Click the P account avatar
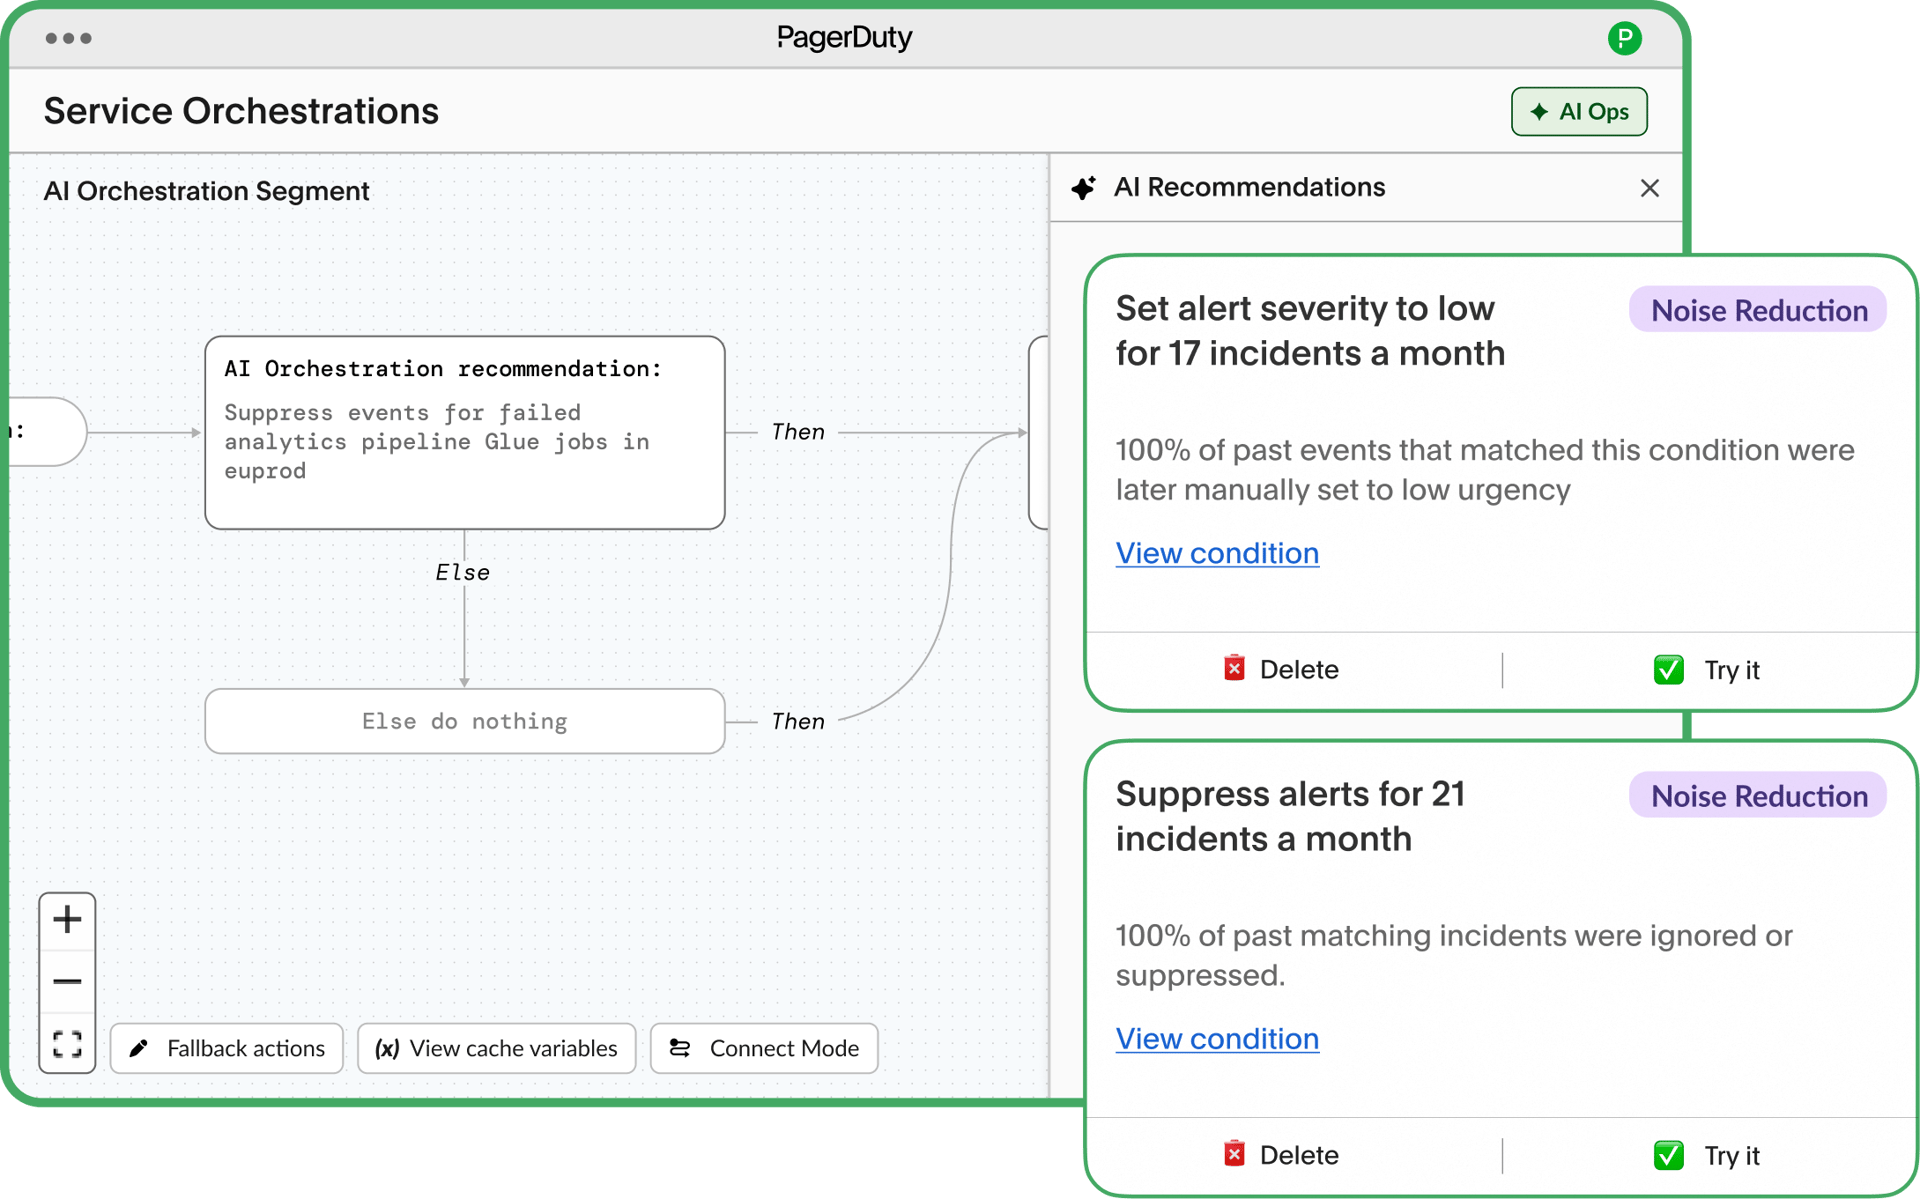Screen dimensions: 1920x1199 pos(1624,38)
